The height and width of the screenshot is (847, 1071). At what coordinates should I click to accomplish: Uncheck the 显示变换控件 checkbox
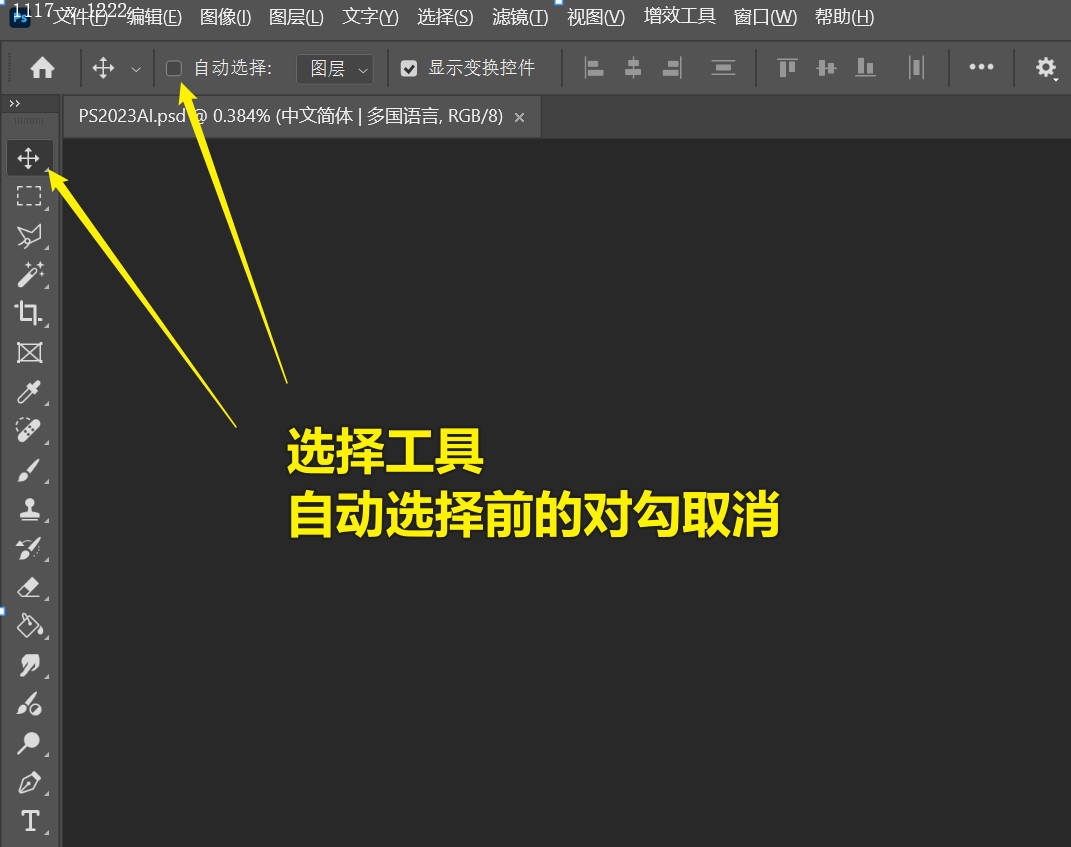pos(408,68)
